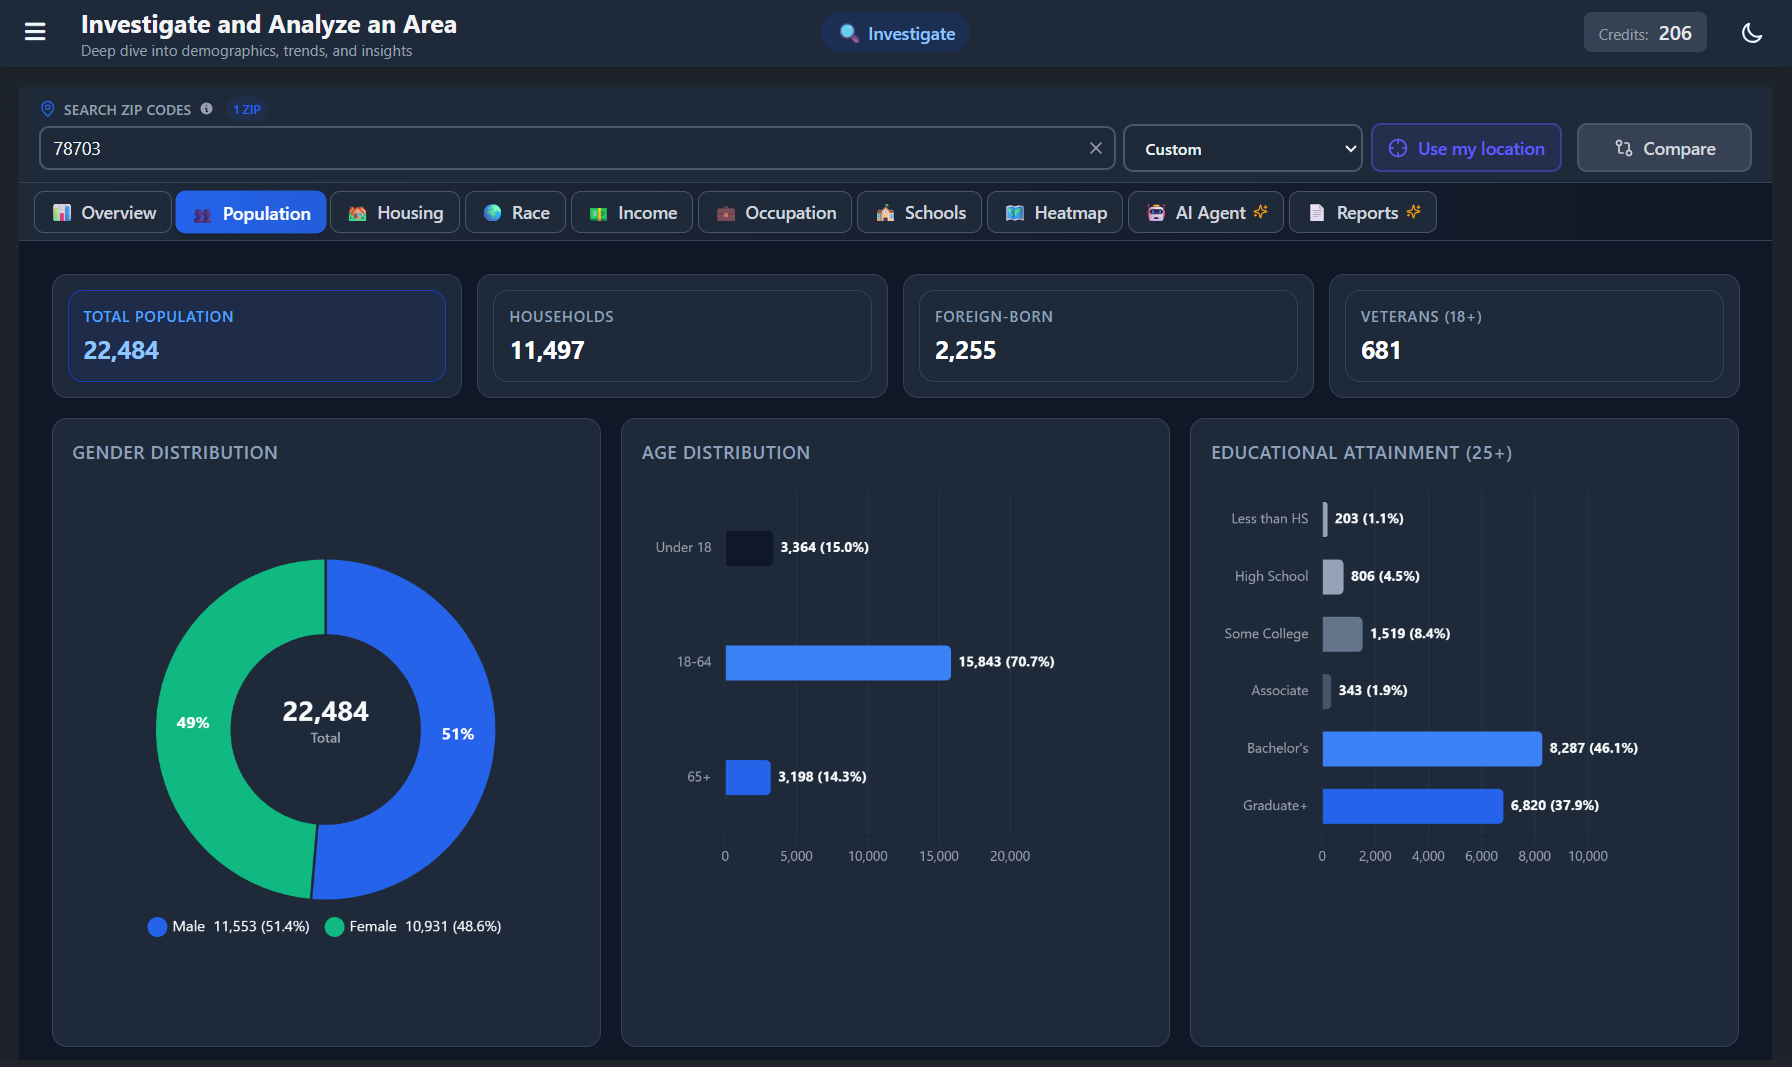Clear the zip code search field
Image resolution: width=1792 pixels, height=1067 pixels.
point(1095,148)
